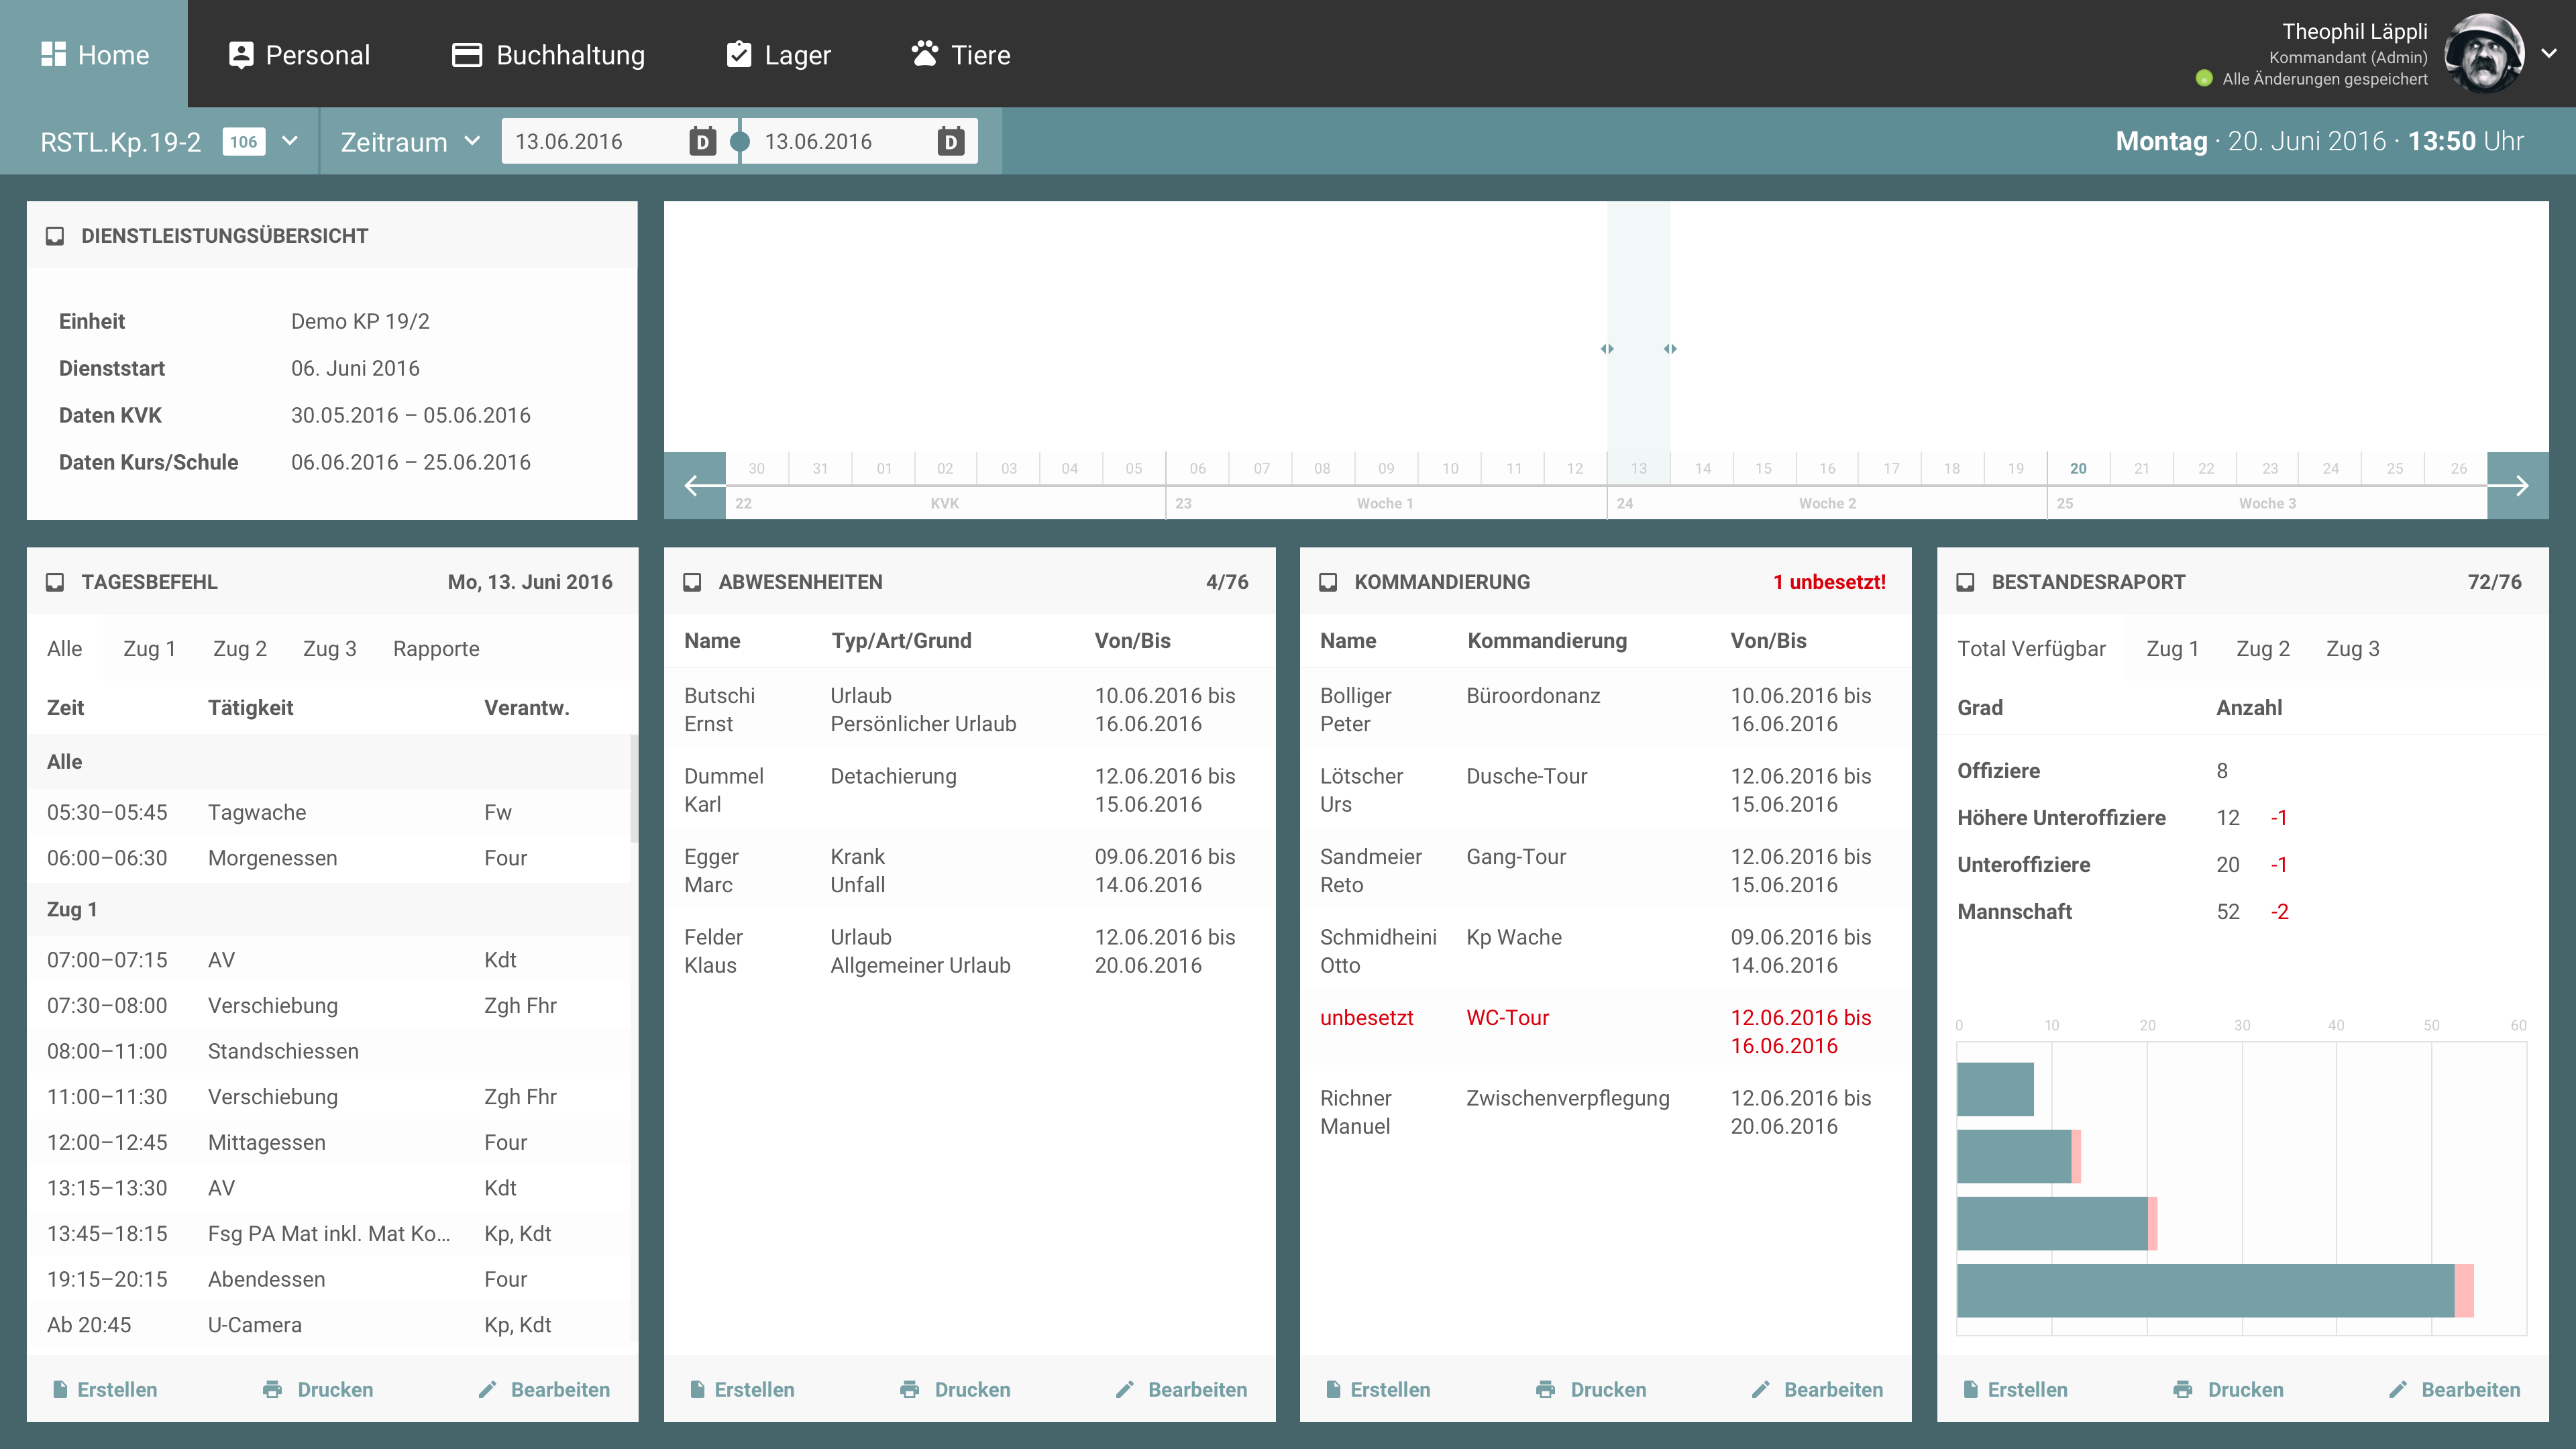Screen dimensions: 2576x1449
Task: Click the start date calendar icon
Action: 702,141
